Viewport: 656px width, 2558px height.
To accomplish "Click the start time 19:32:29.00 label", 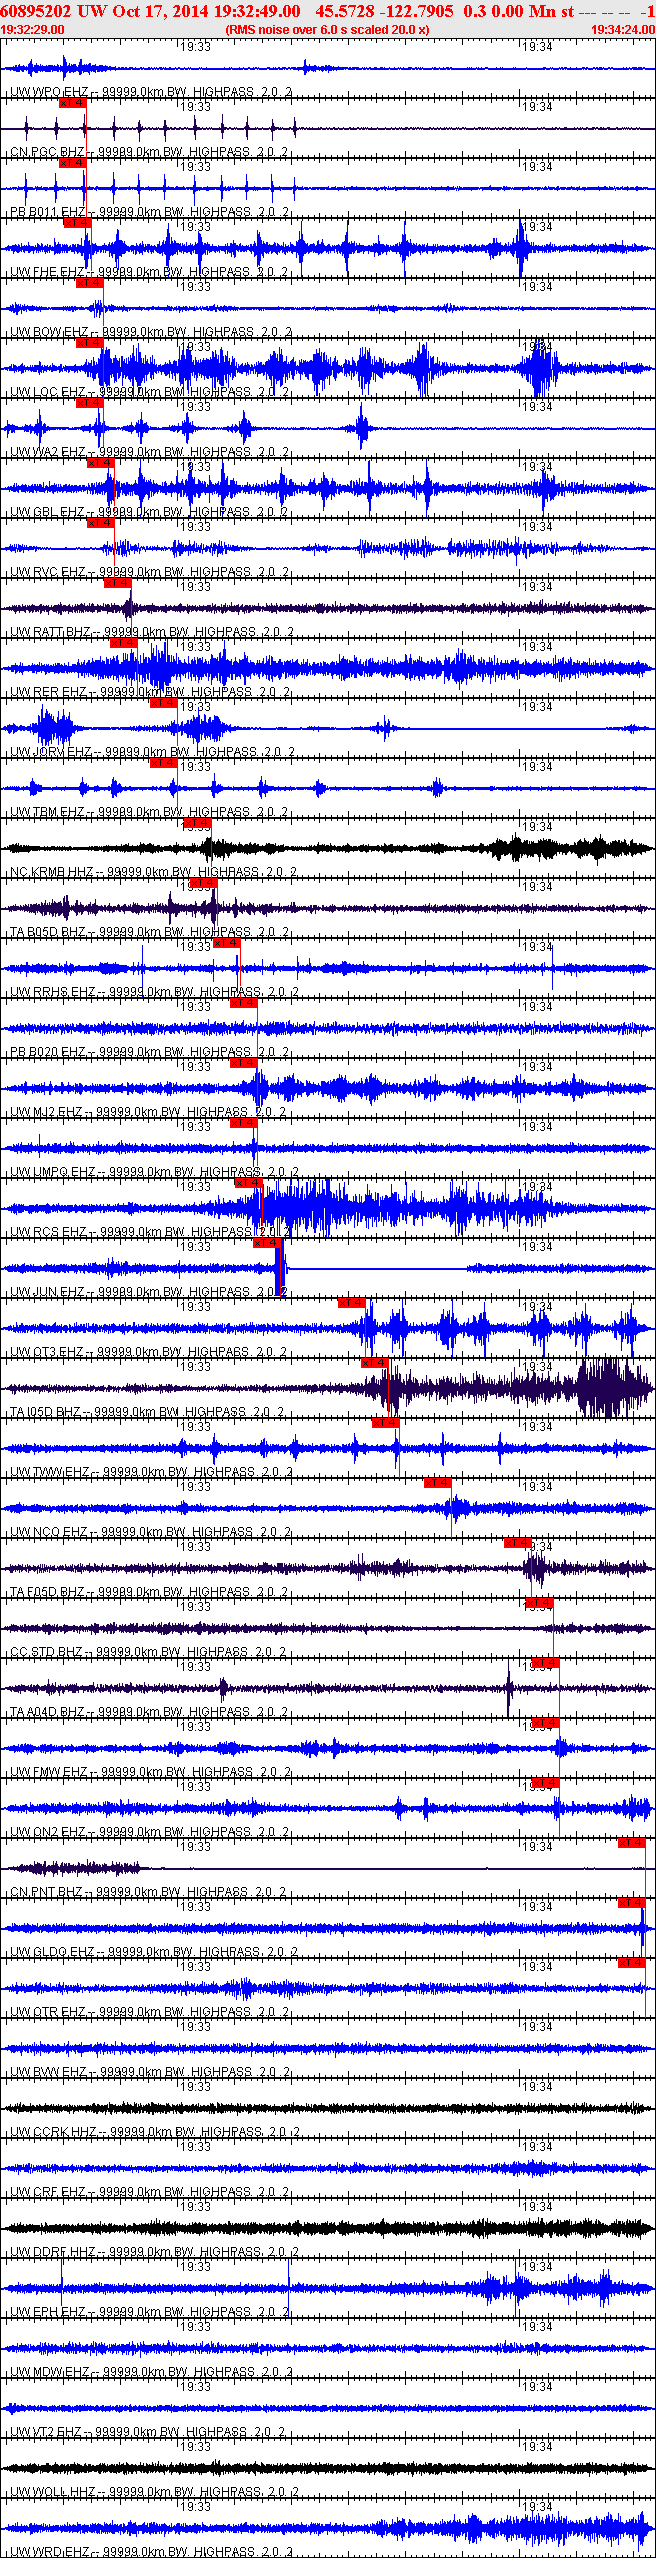I will coord(33,30).
